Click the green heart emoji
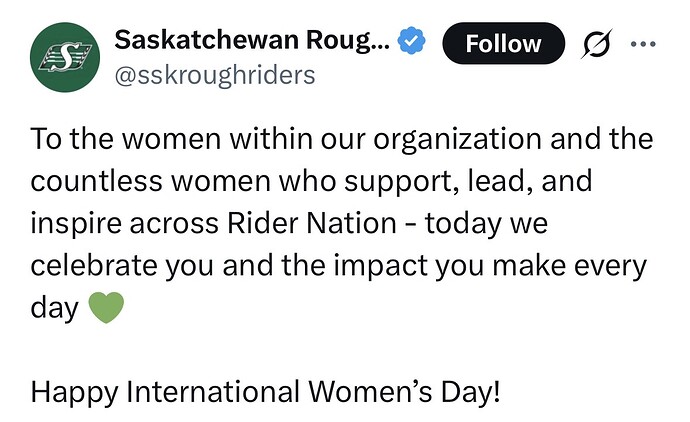 [106, 308]
